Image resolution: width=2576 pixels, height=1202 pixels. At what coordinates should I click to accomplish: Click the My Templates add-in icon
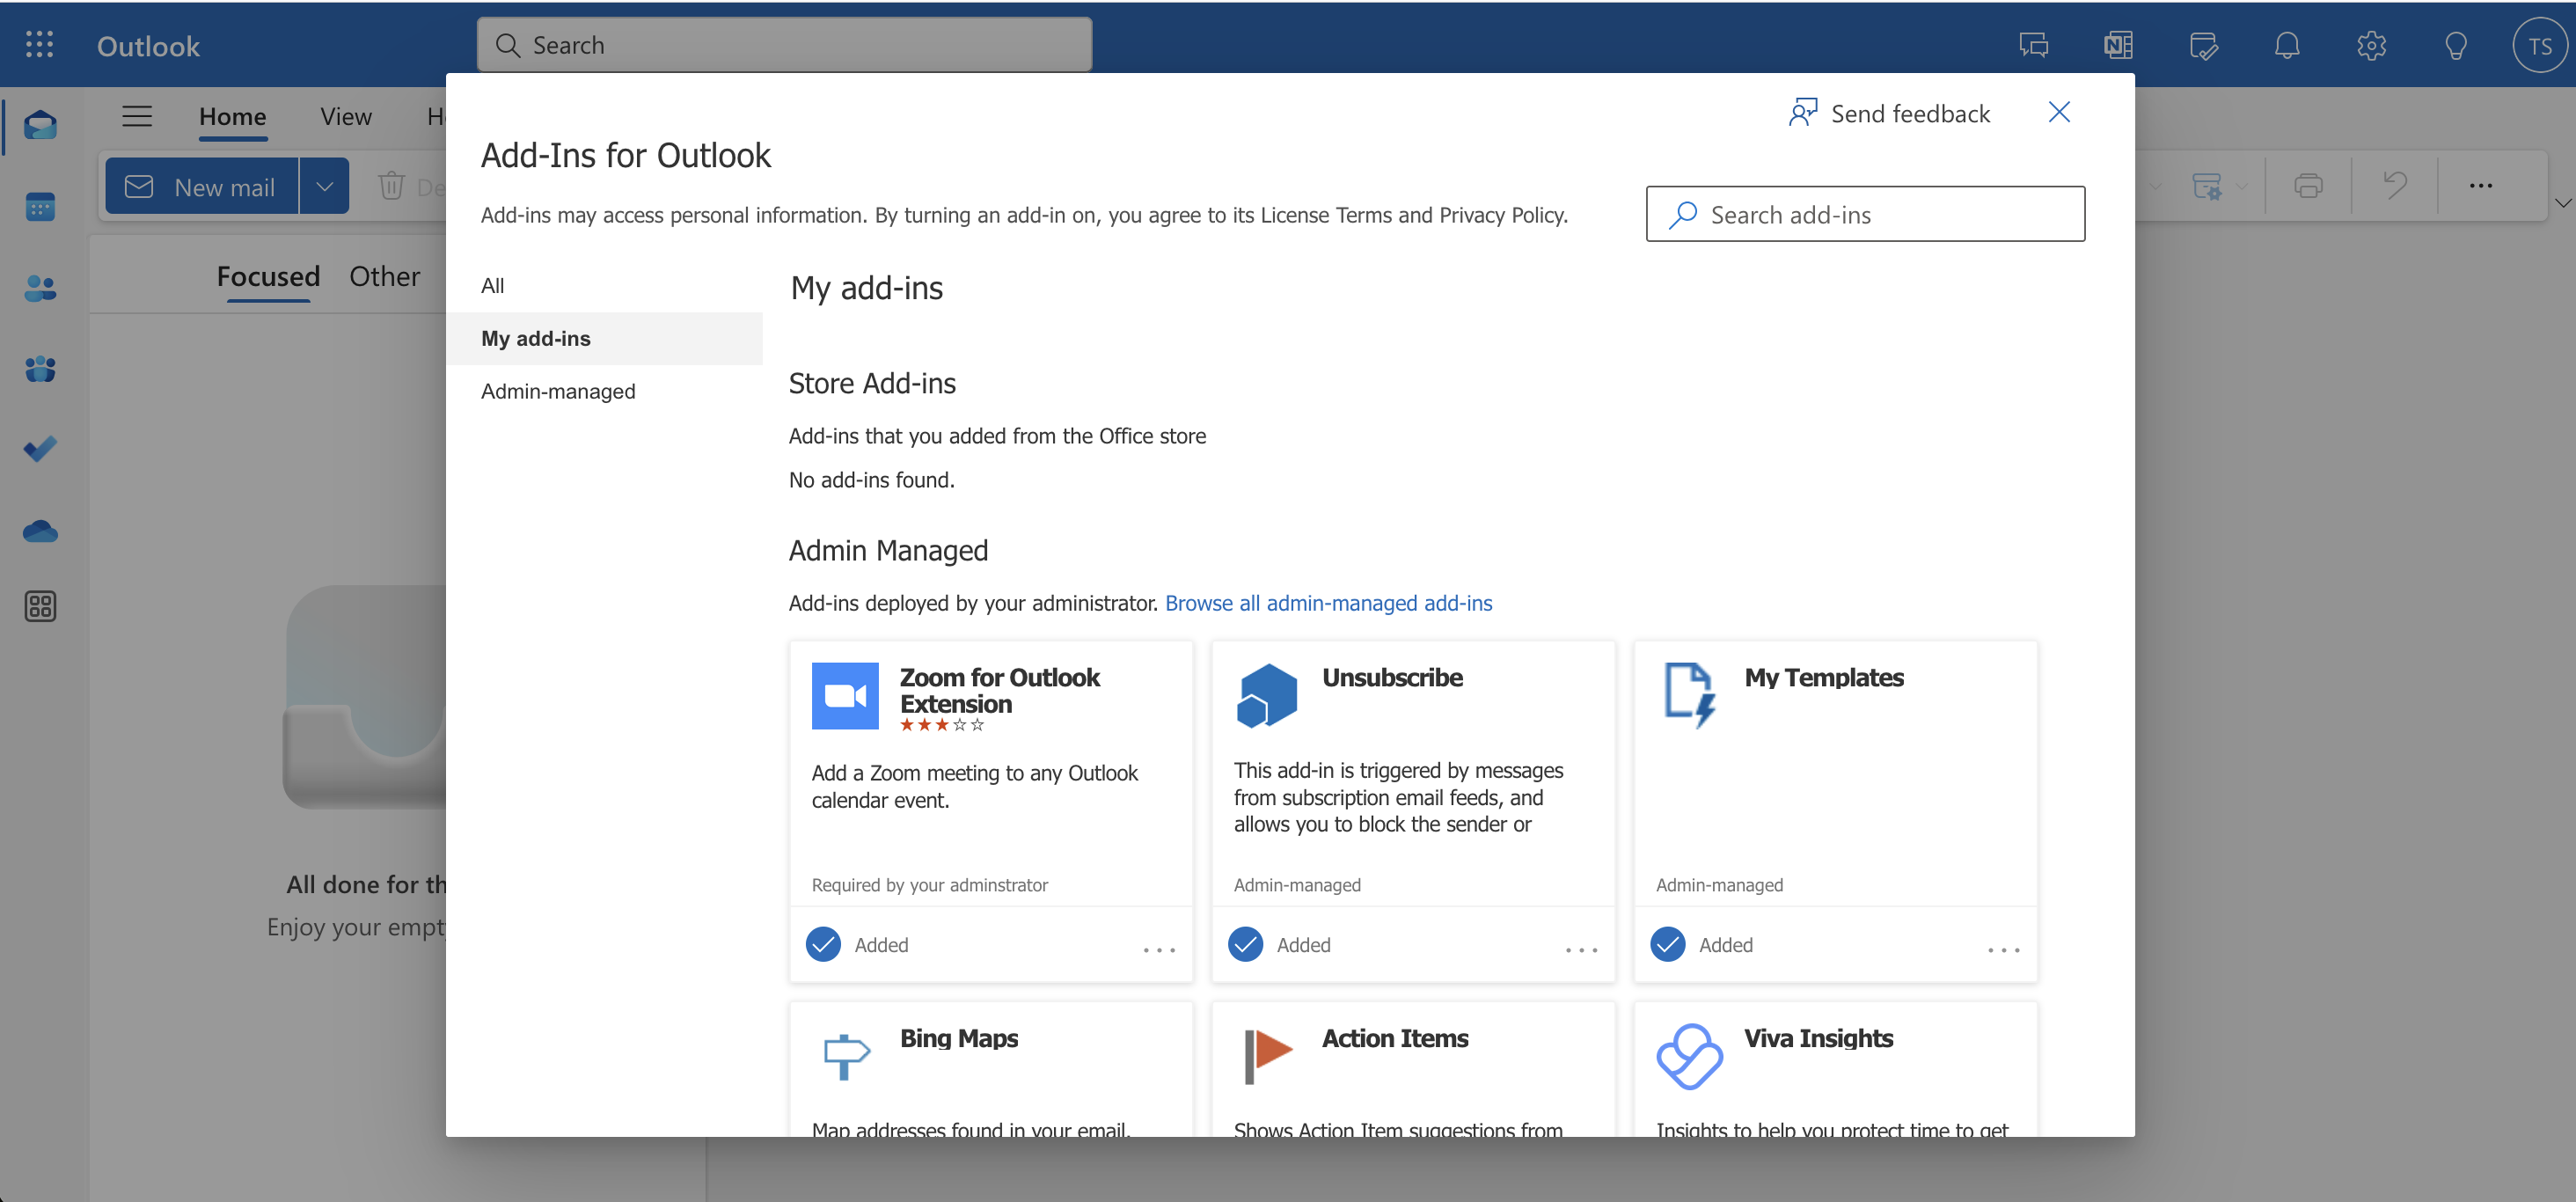click(x=1690, y=696)
